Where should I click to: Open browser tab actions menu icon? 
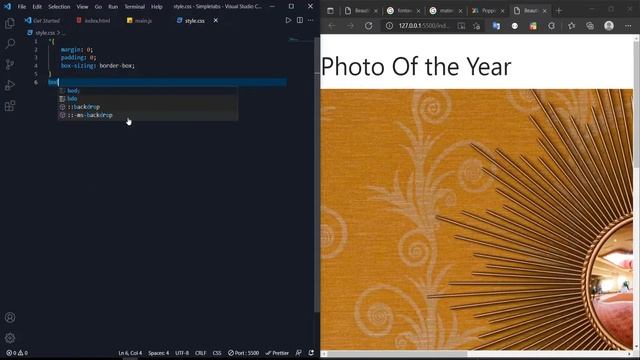(x=330, y=11)
